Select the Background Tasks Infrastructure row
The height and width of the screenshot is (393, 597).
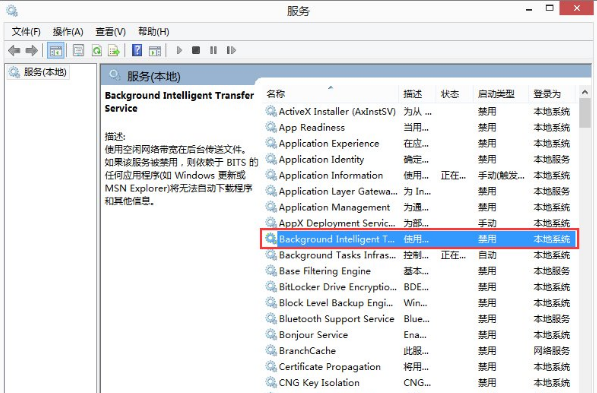click(420, 255)
